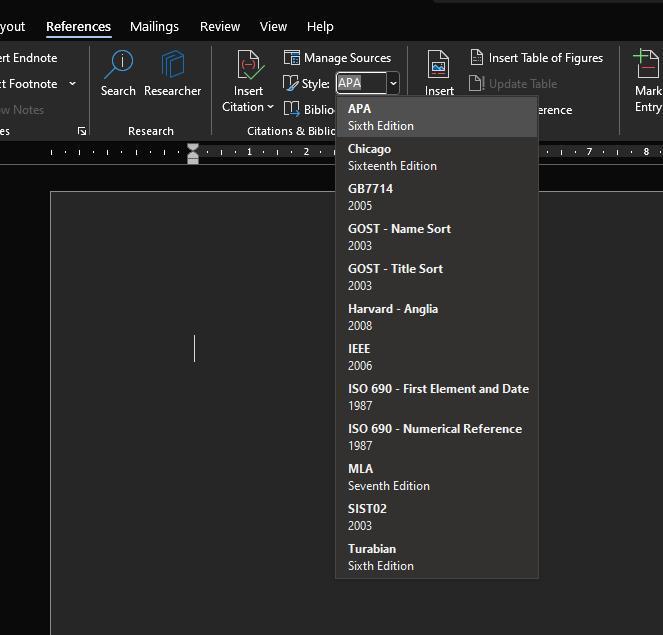Open the Review tab
This screenshot has height=635, width=663.
pos(220,27)
